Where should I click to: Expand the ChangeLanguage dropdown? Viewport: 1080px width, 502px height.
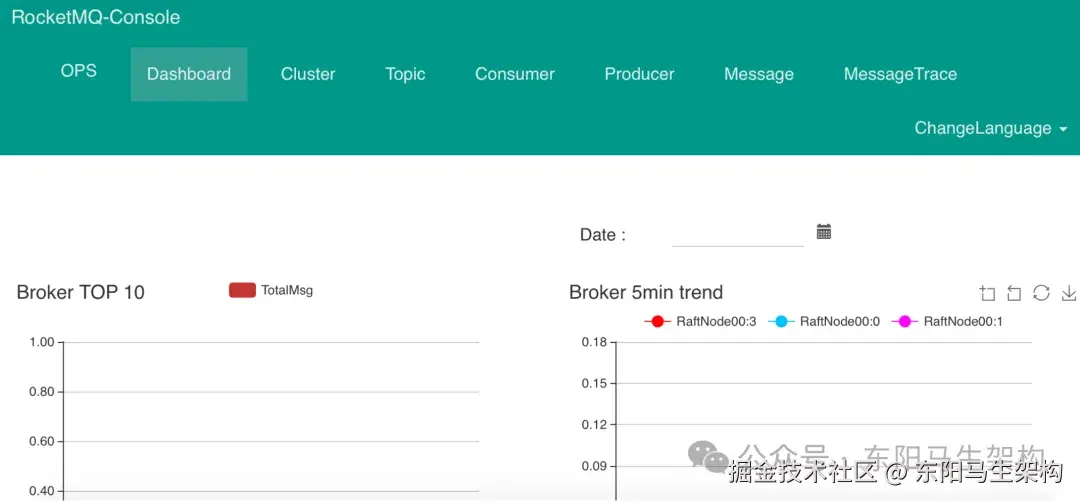click(990, 128)
